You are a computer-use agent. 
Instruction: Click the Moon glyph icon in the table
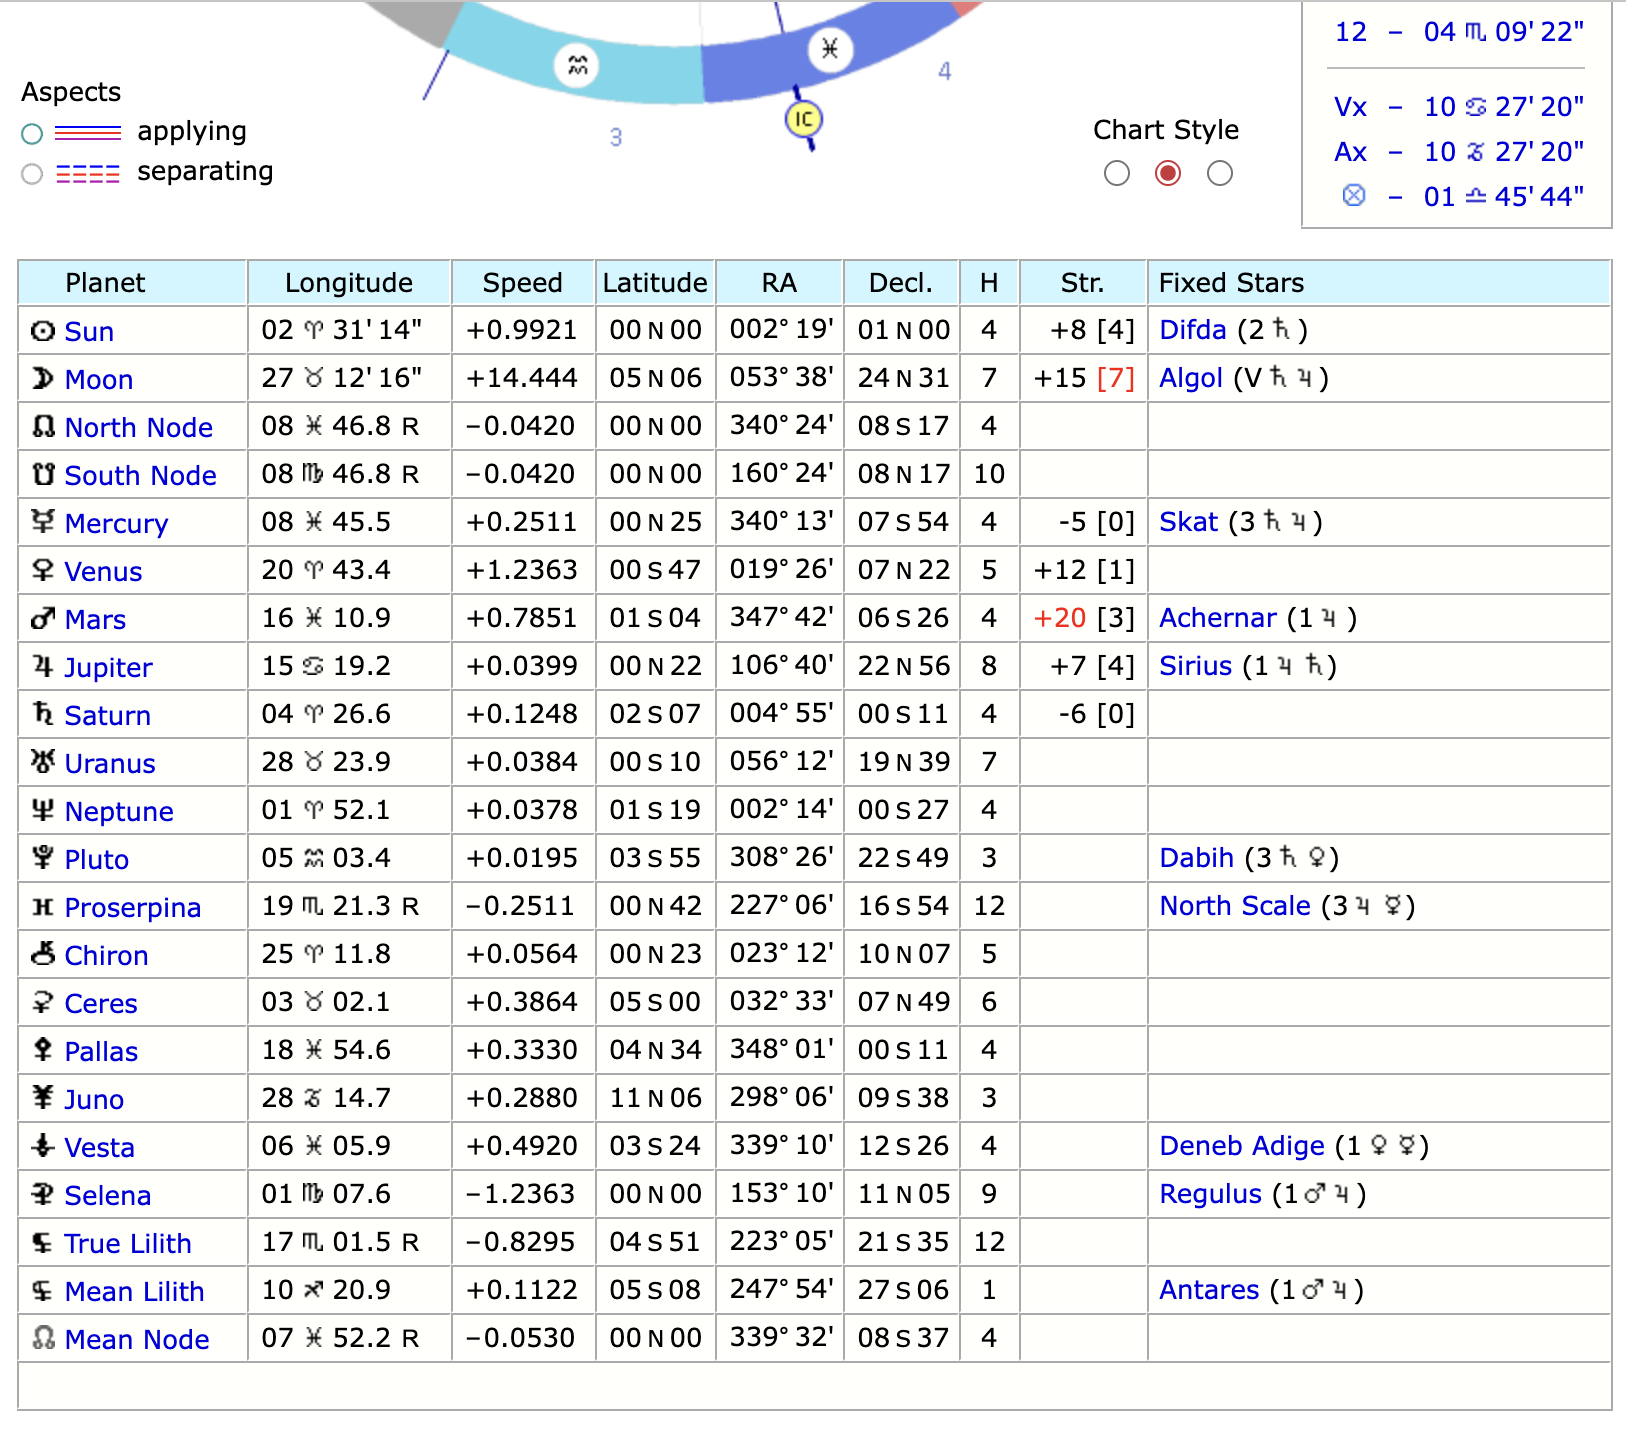(x=42, y=379)
